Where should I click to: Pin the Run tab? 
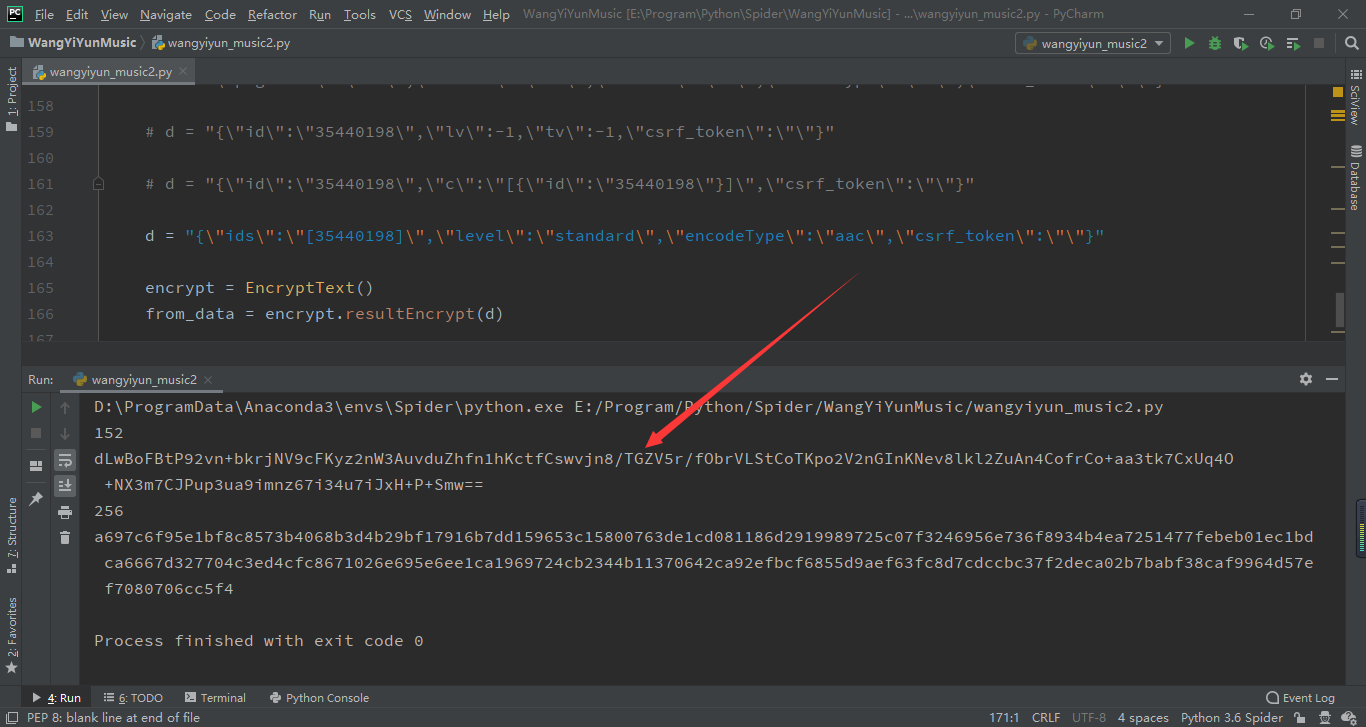tap(36, 498)
